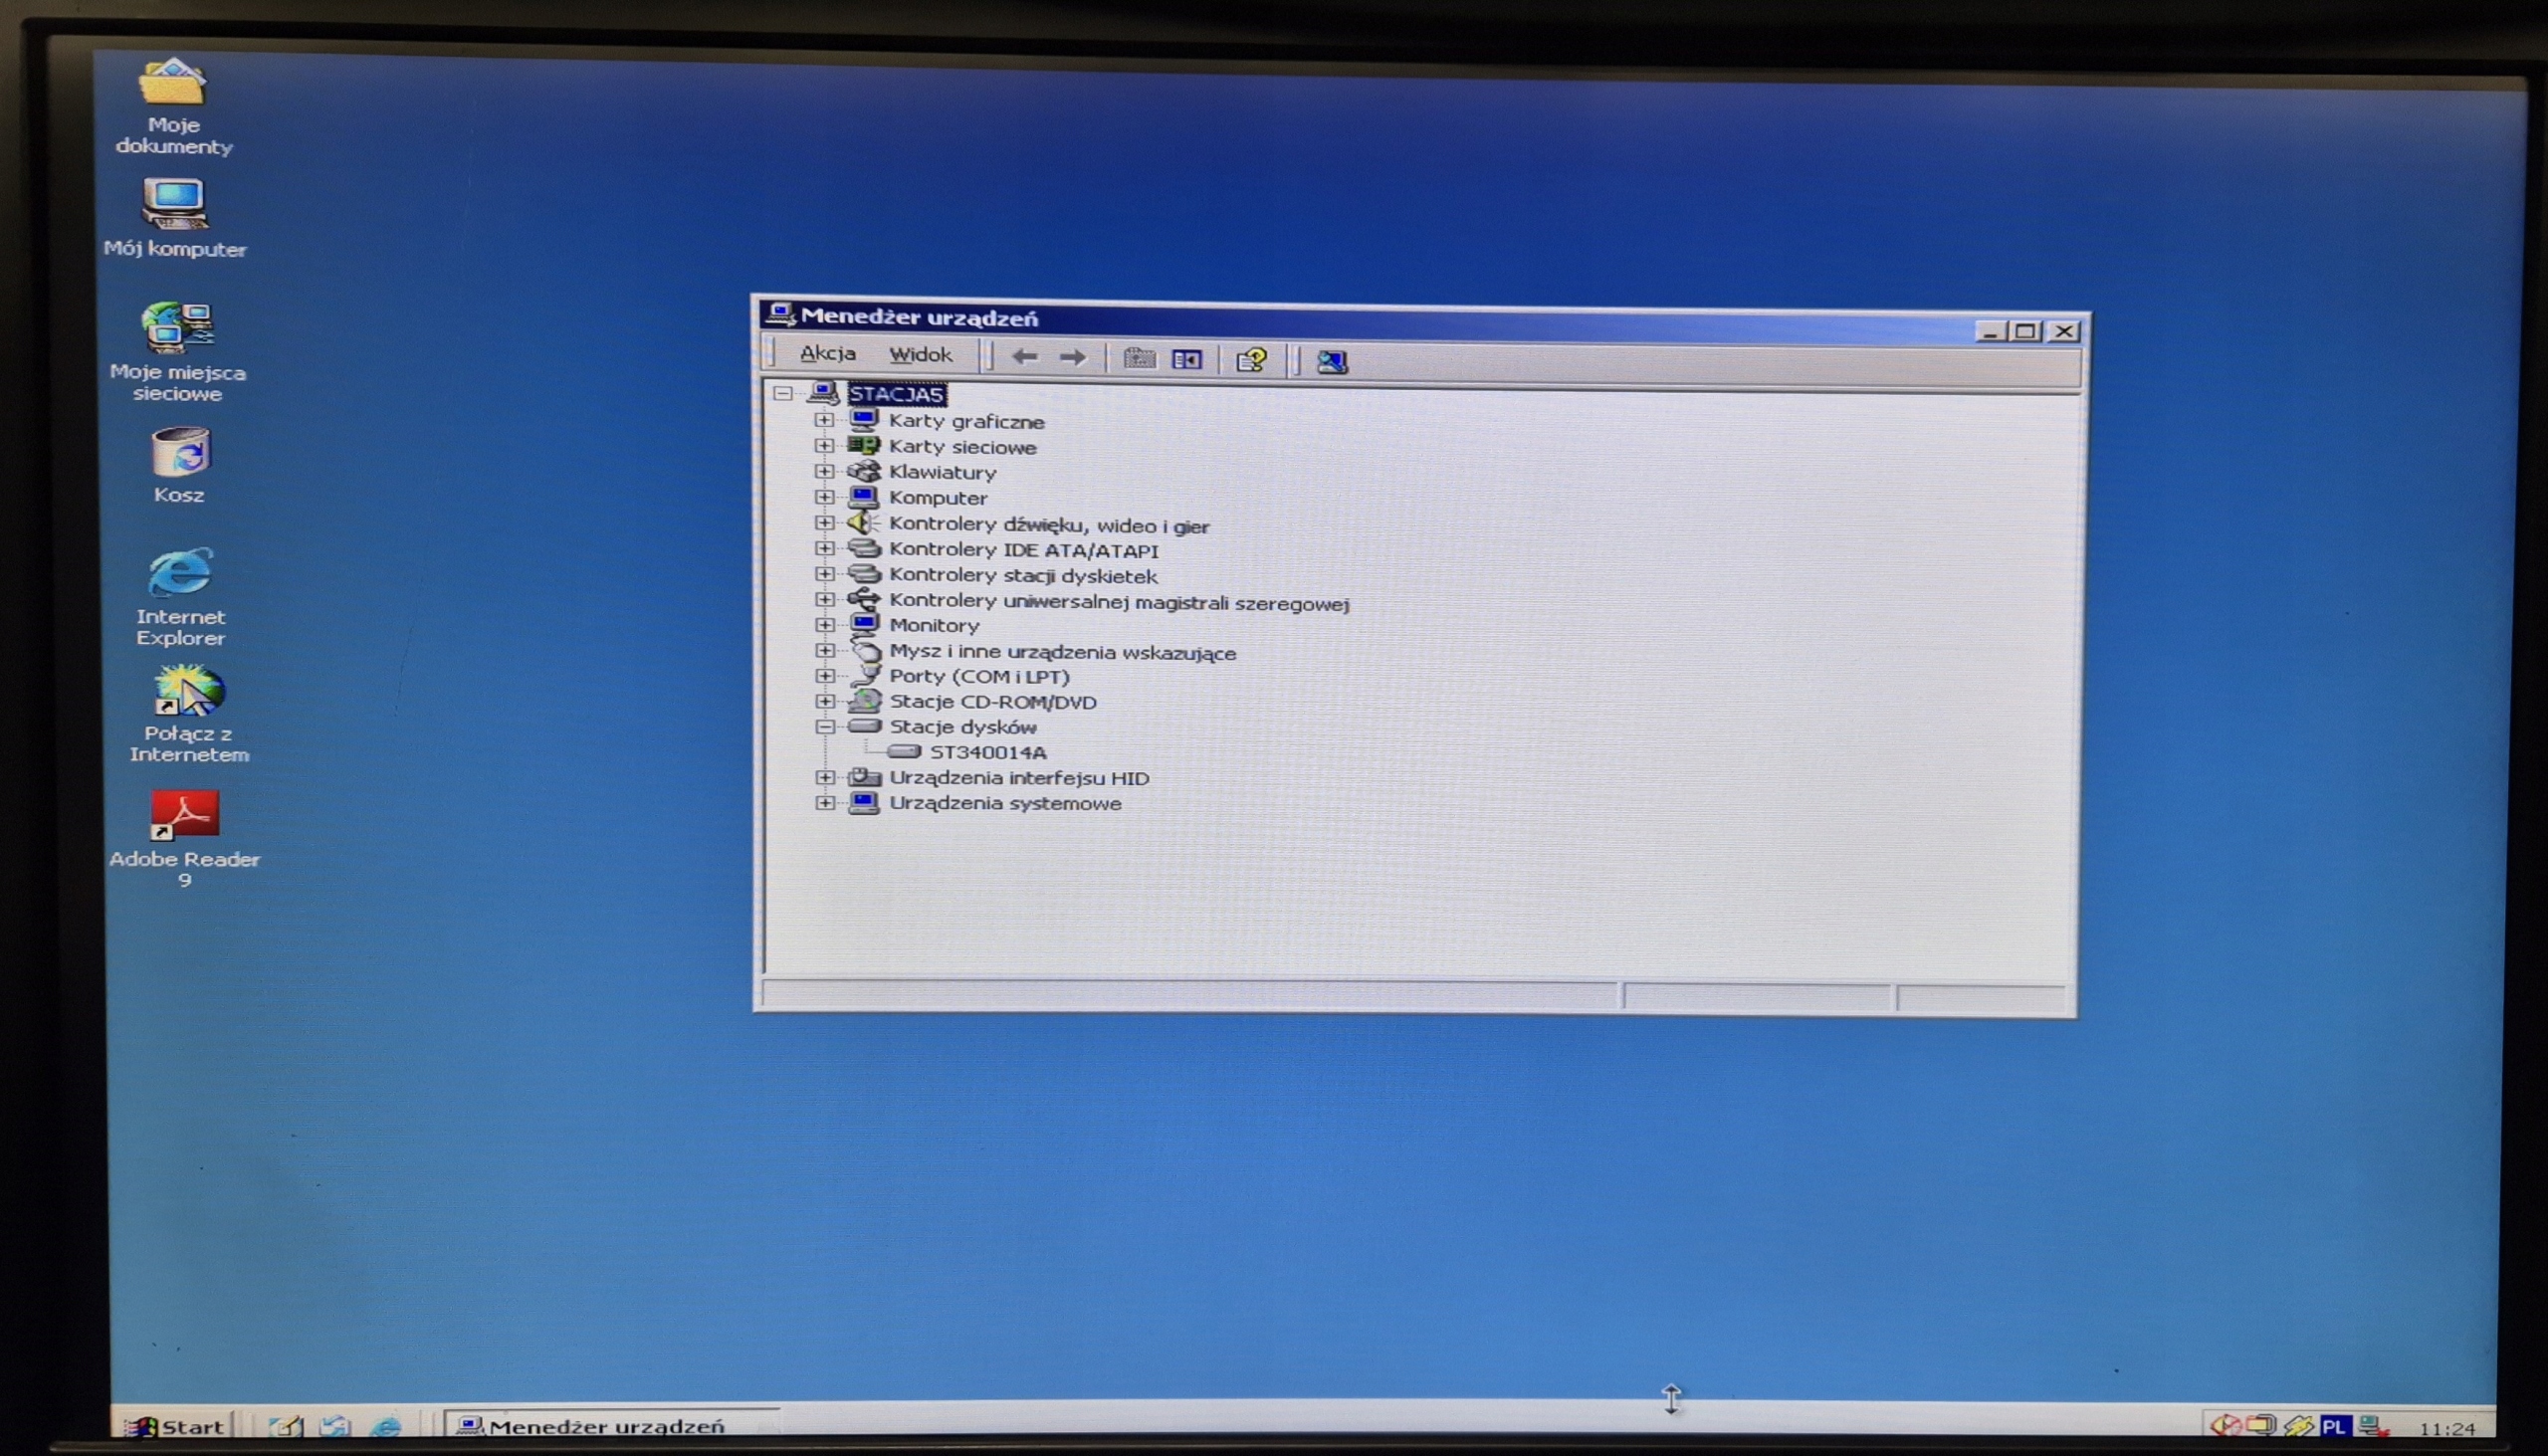Expand the Karty sieciowe category
The image size is (2548, 1456).
coord(824,445)
